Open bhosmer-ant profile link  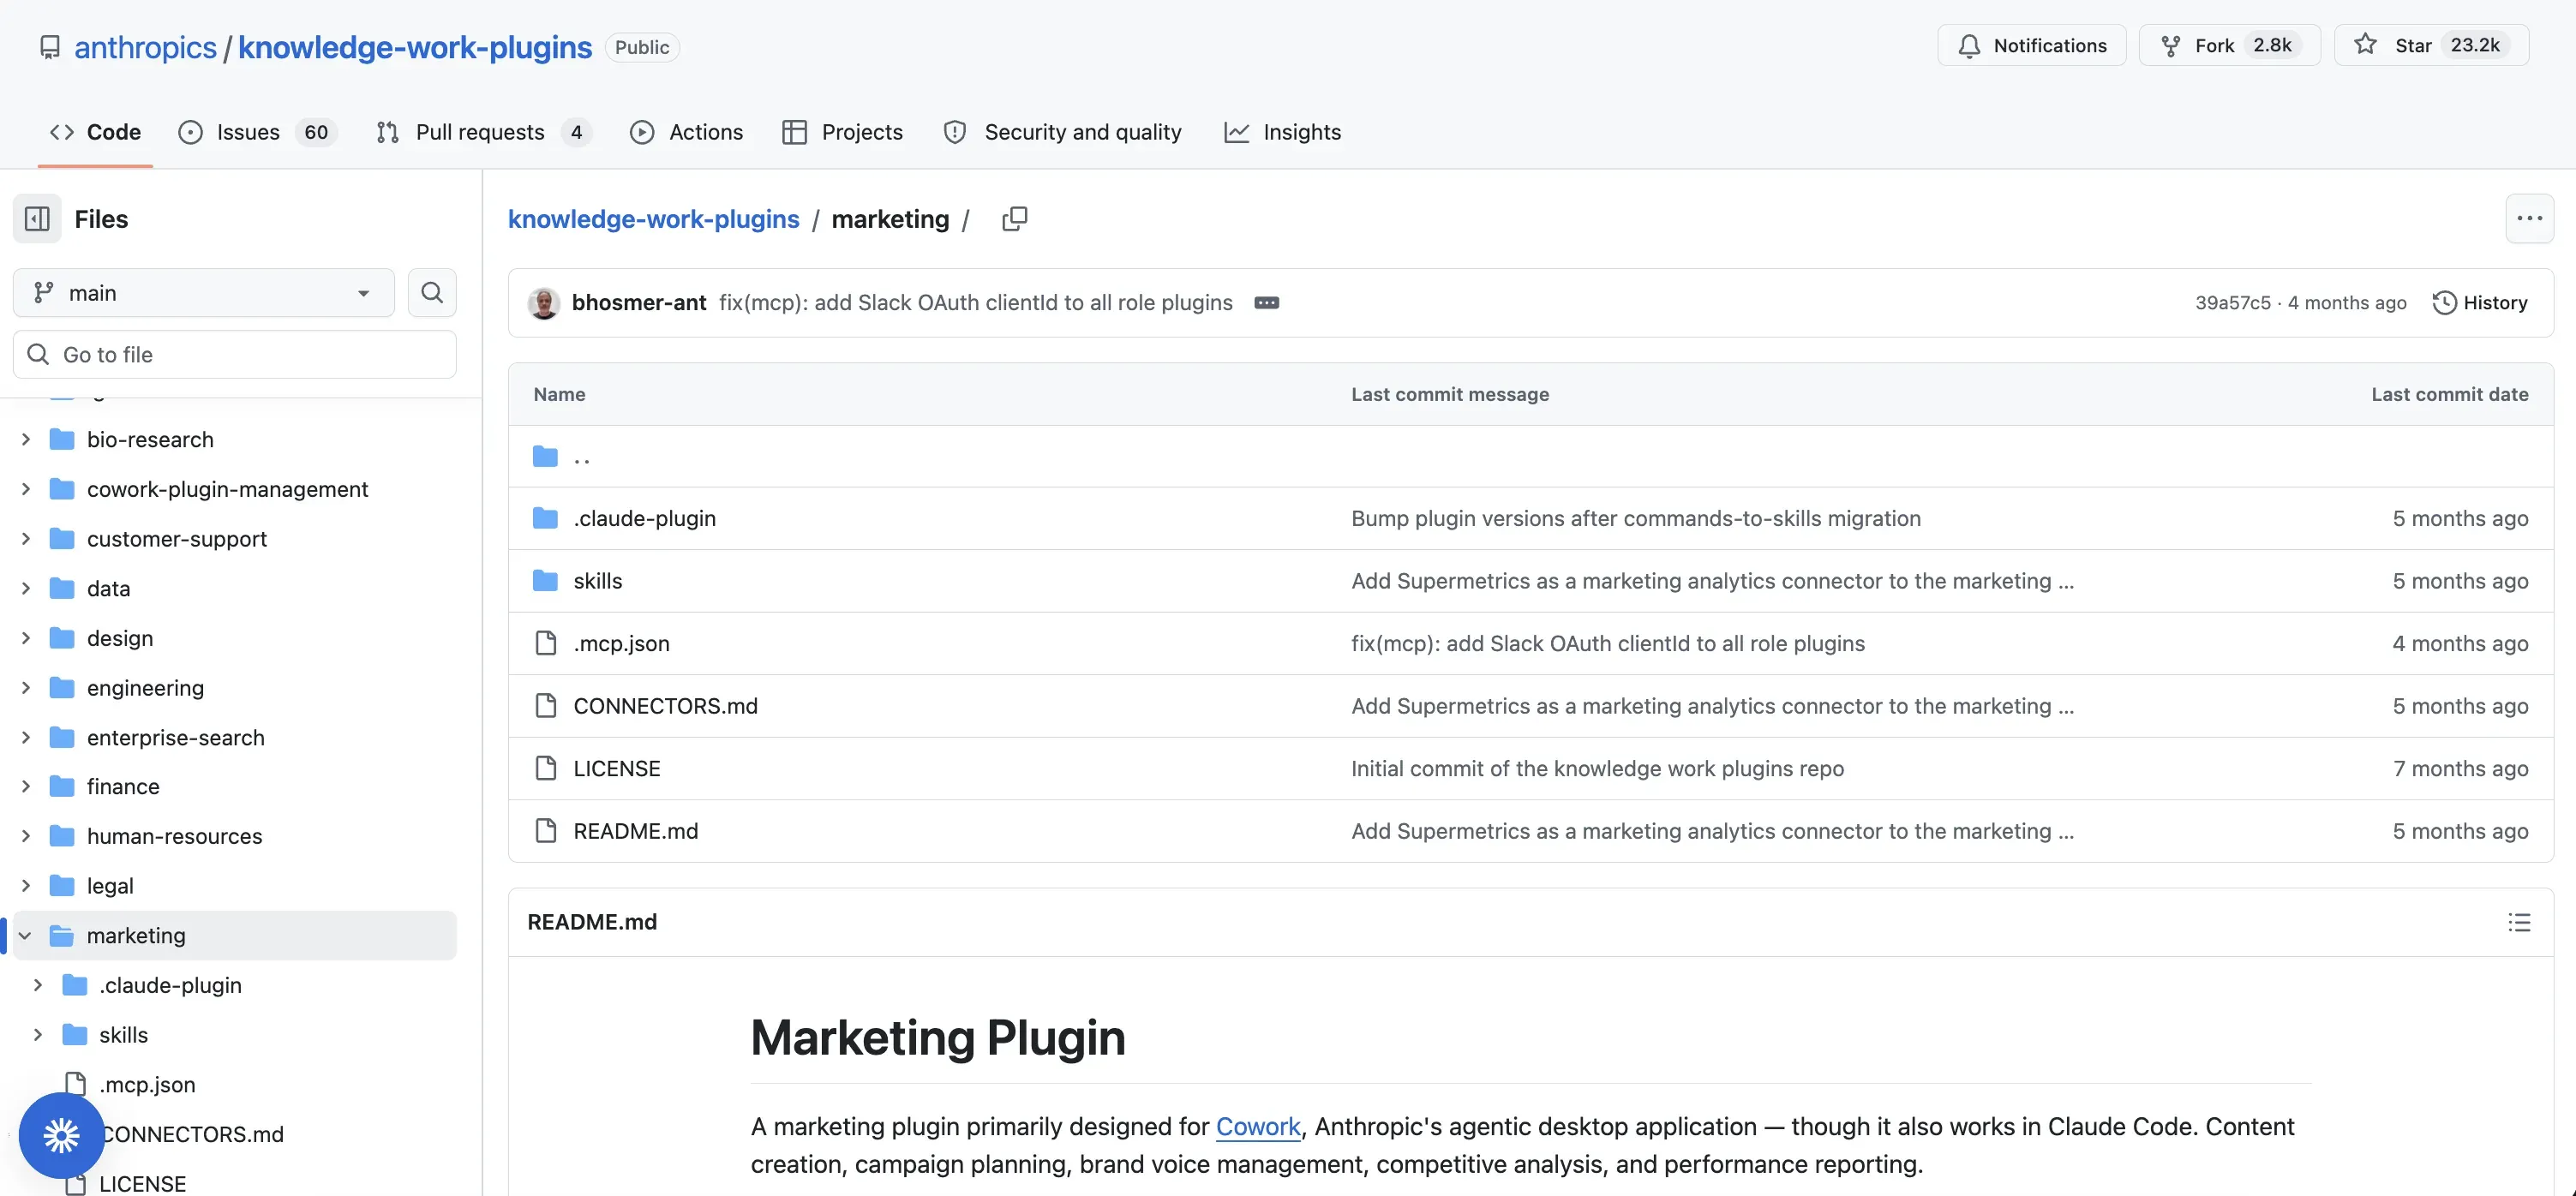click(x=639, y=302)
